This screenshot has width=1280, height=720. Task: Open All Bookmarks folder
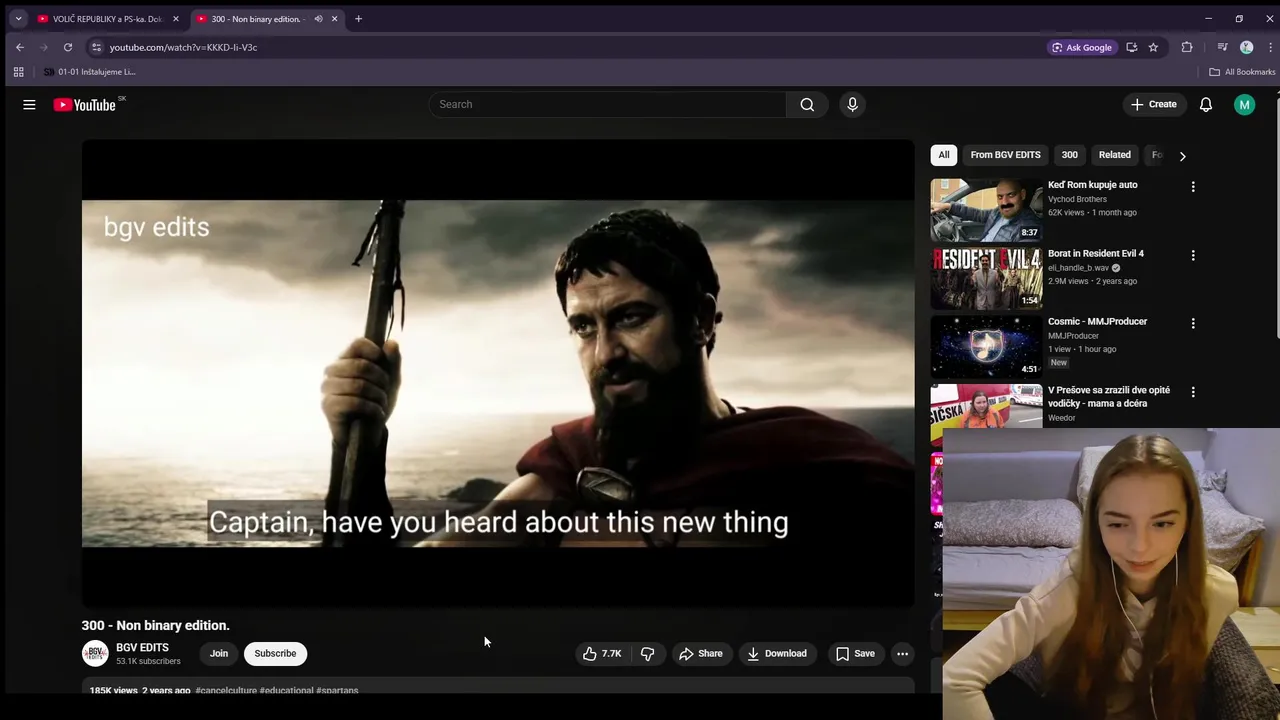[x=1242, y=72]
